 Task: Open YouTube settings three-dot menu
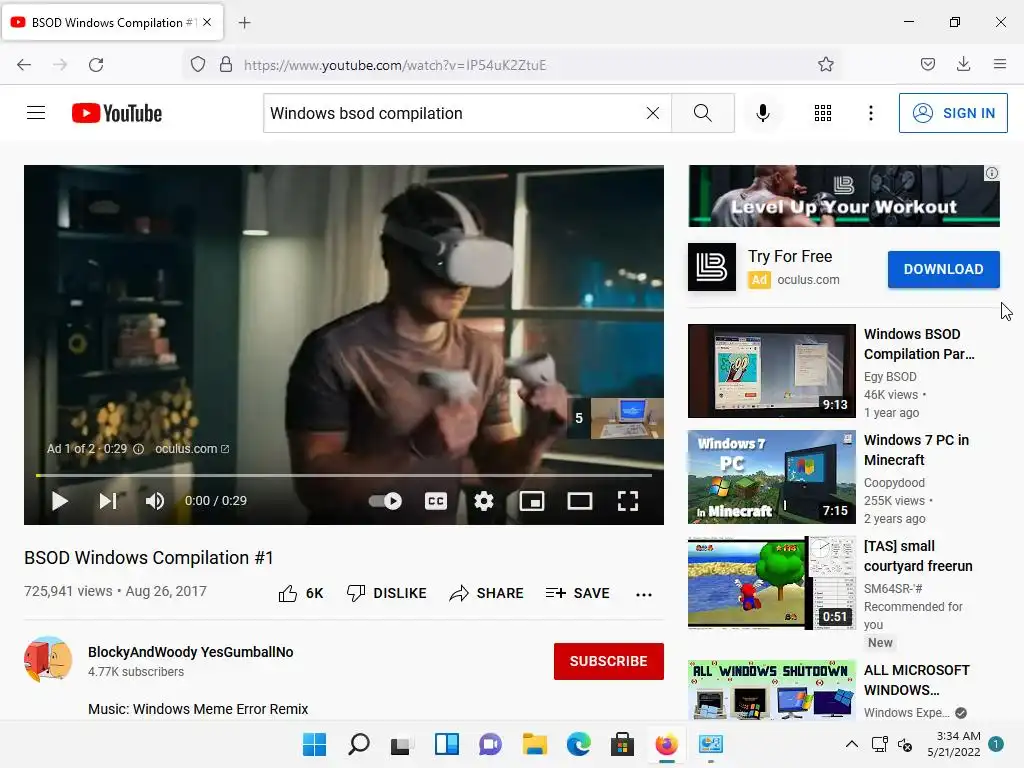pos(871,113)
